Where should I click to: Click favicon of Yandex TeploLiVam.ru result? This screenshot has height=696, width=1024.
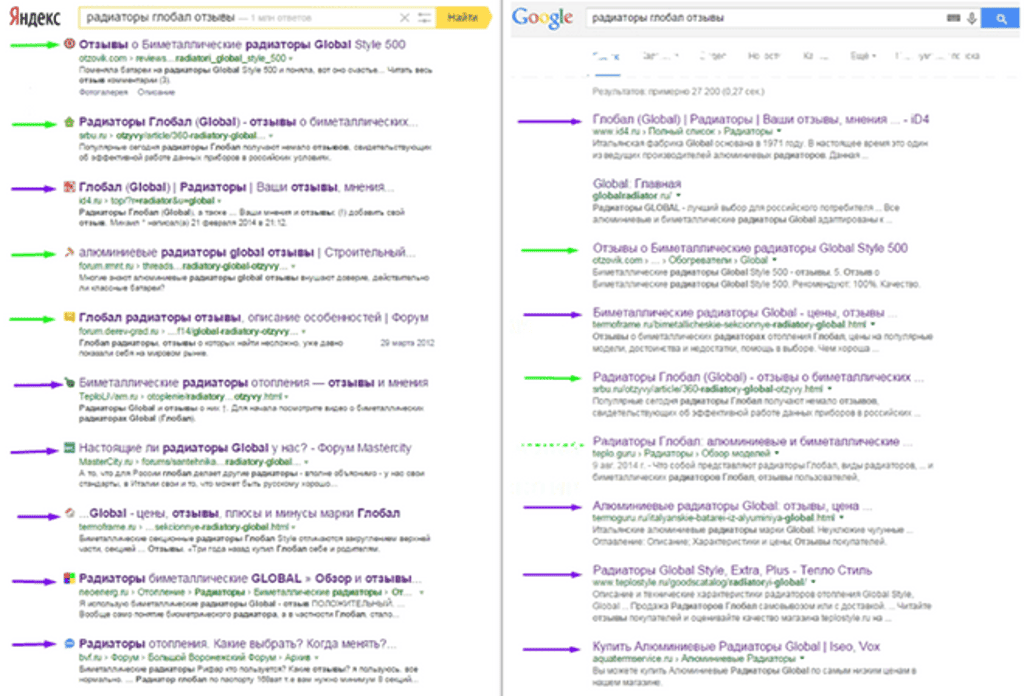pyautogui.click(x=69, y=383)
